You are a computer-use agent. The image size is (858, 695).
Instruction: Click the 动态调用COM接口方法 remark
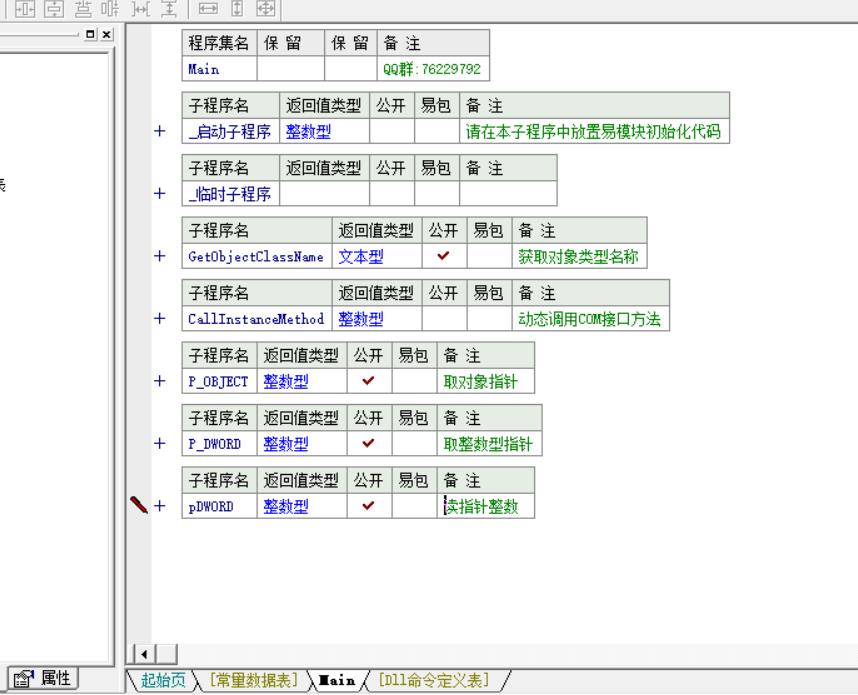click(x=590, y=318)
